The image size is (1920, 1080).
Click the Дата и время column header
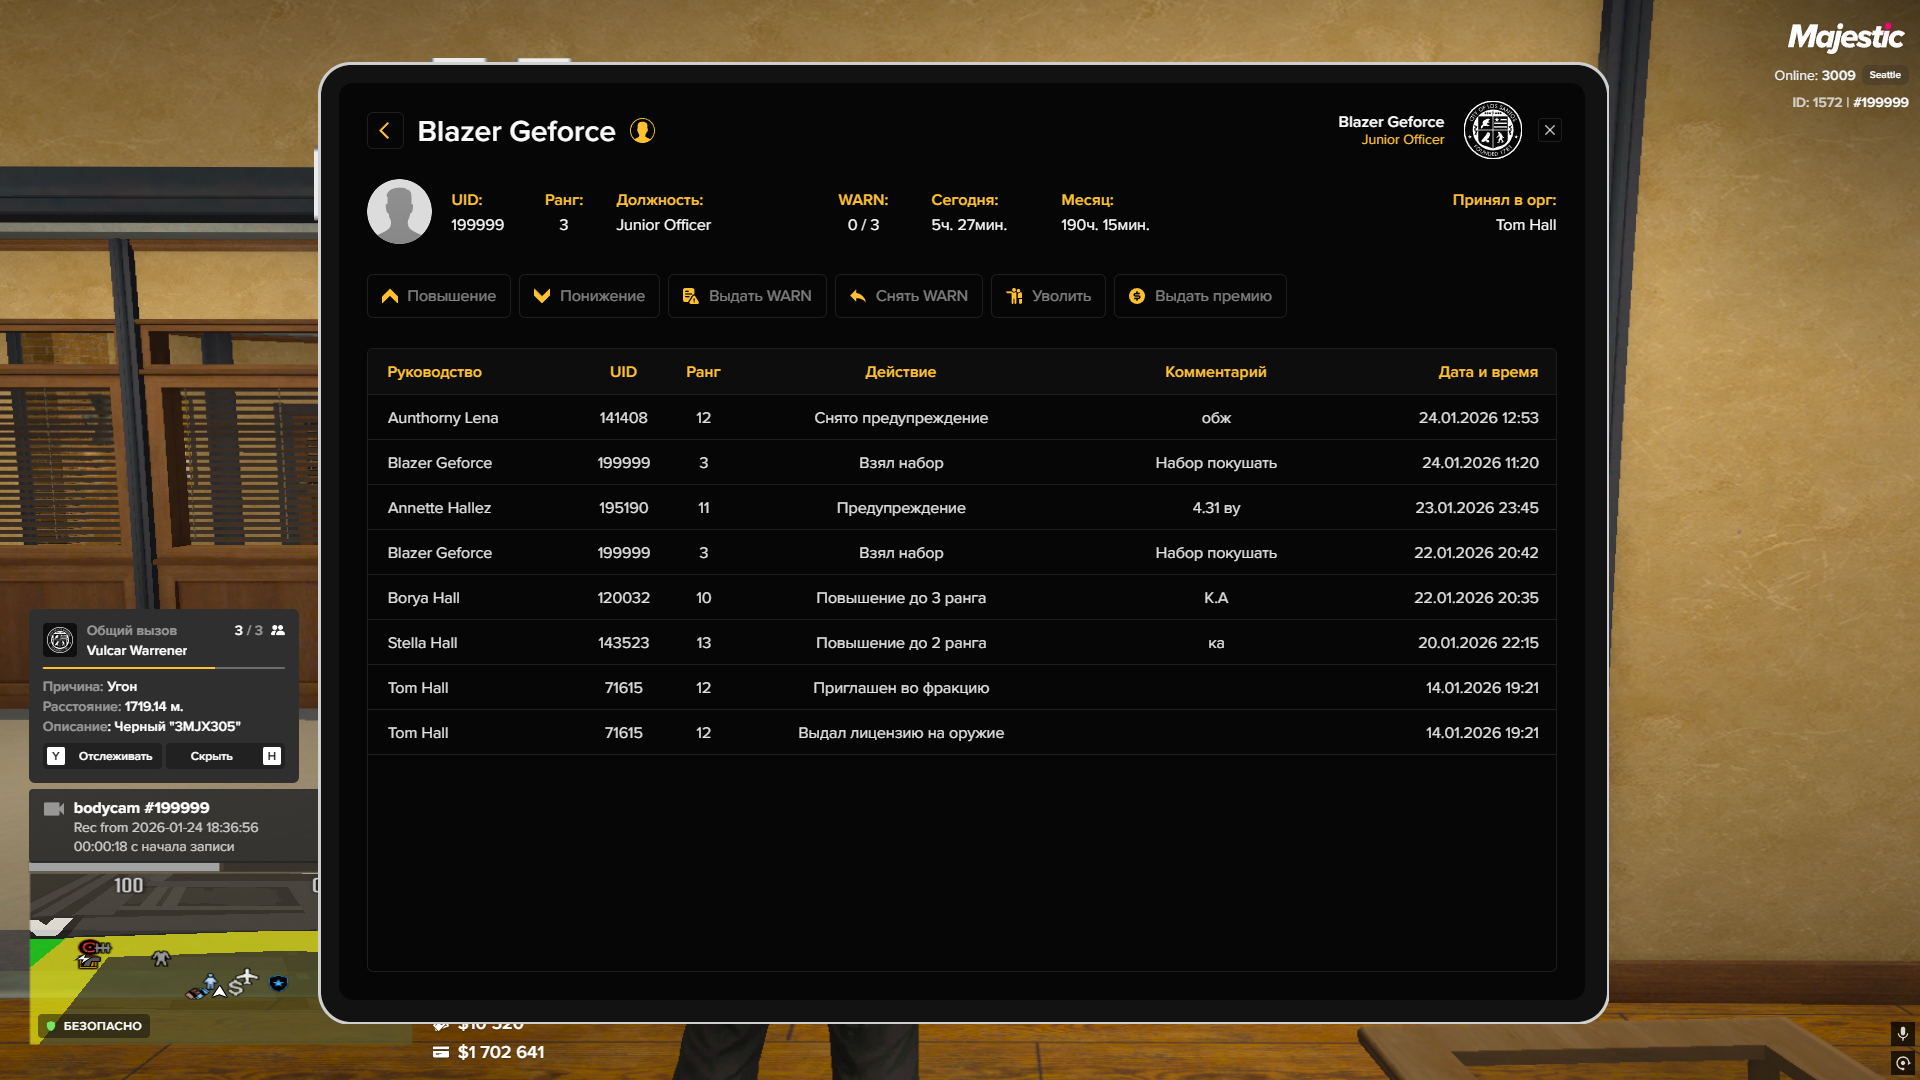(1487, 372)
